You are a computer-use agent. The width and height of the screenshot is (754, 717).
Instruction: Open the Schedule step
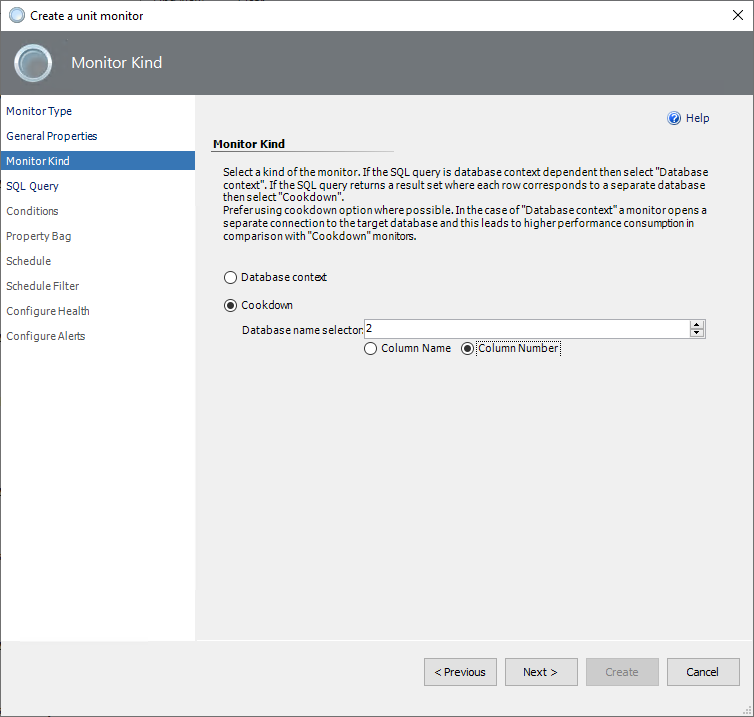28,261
